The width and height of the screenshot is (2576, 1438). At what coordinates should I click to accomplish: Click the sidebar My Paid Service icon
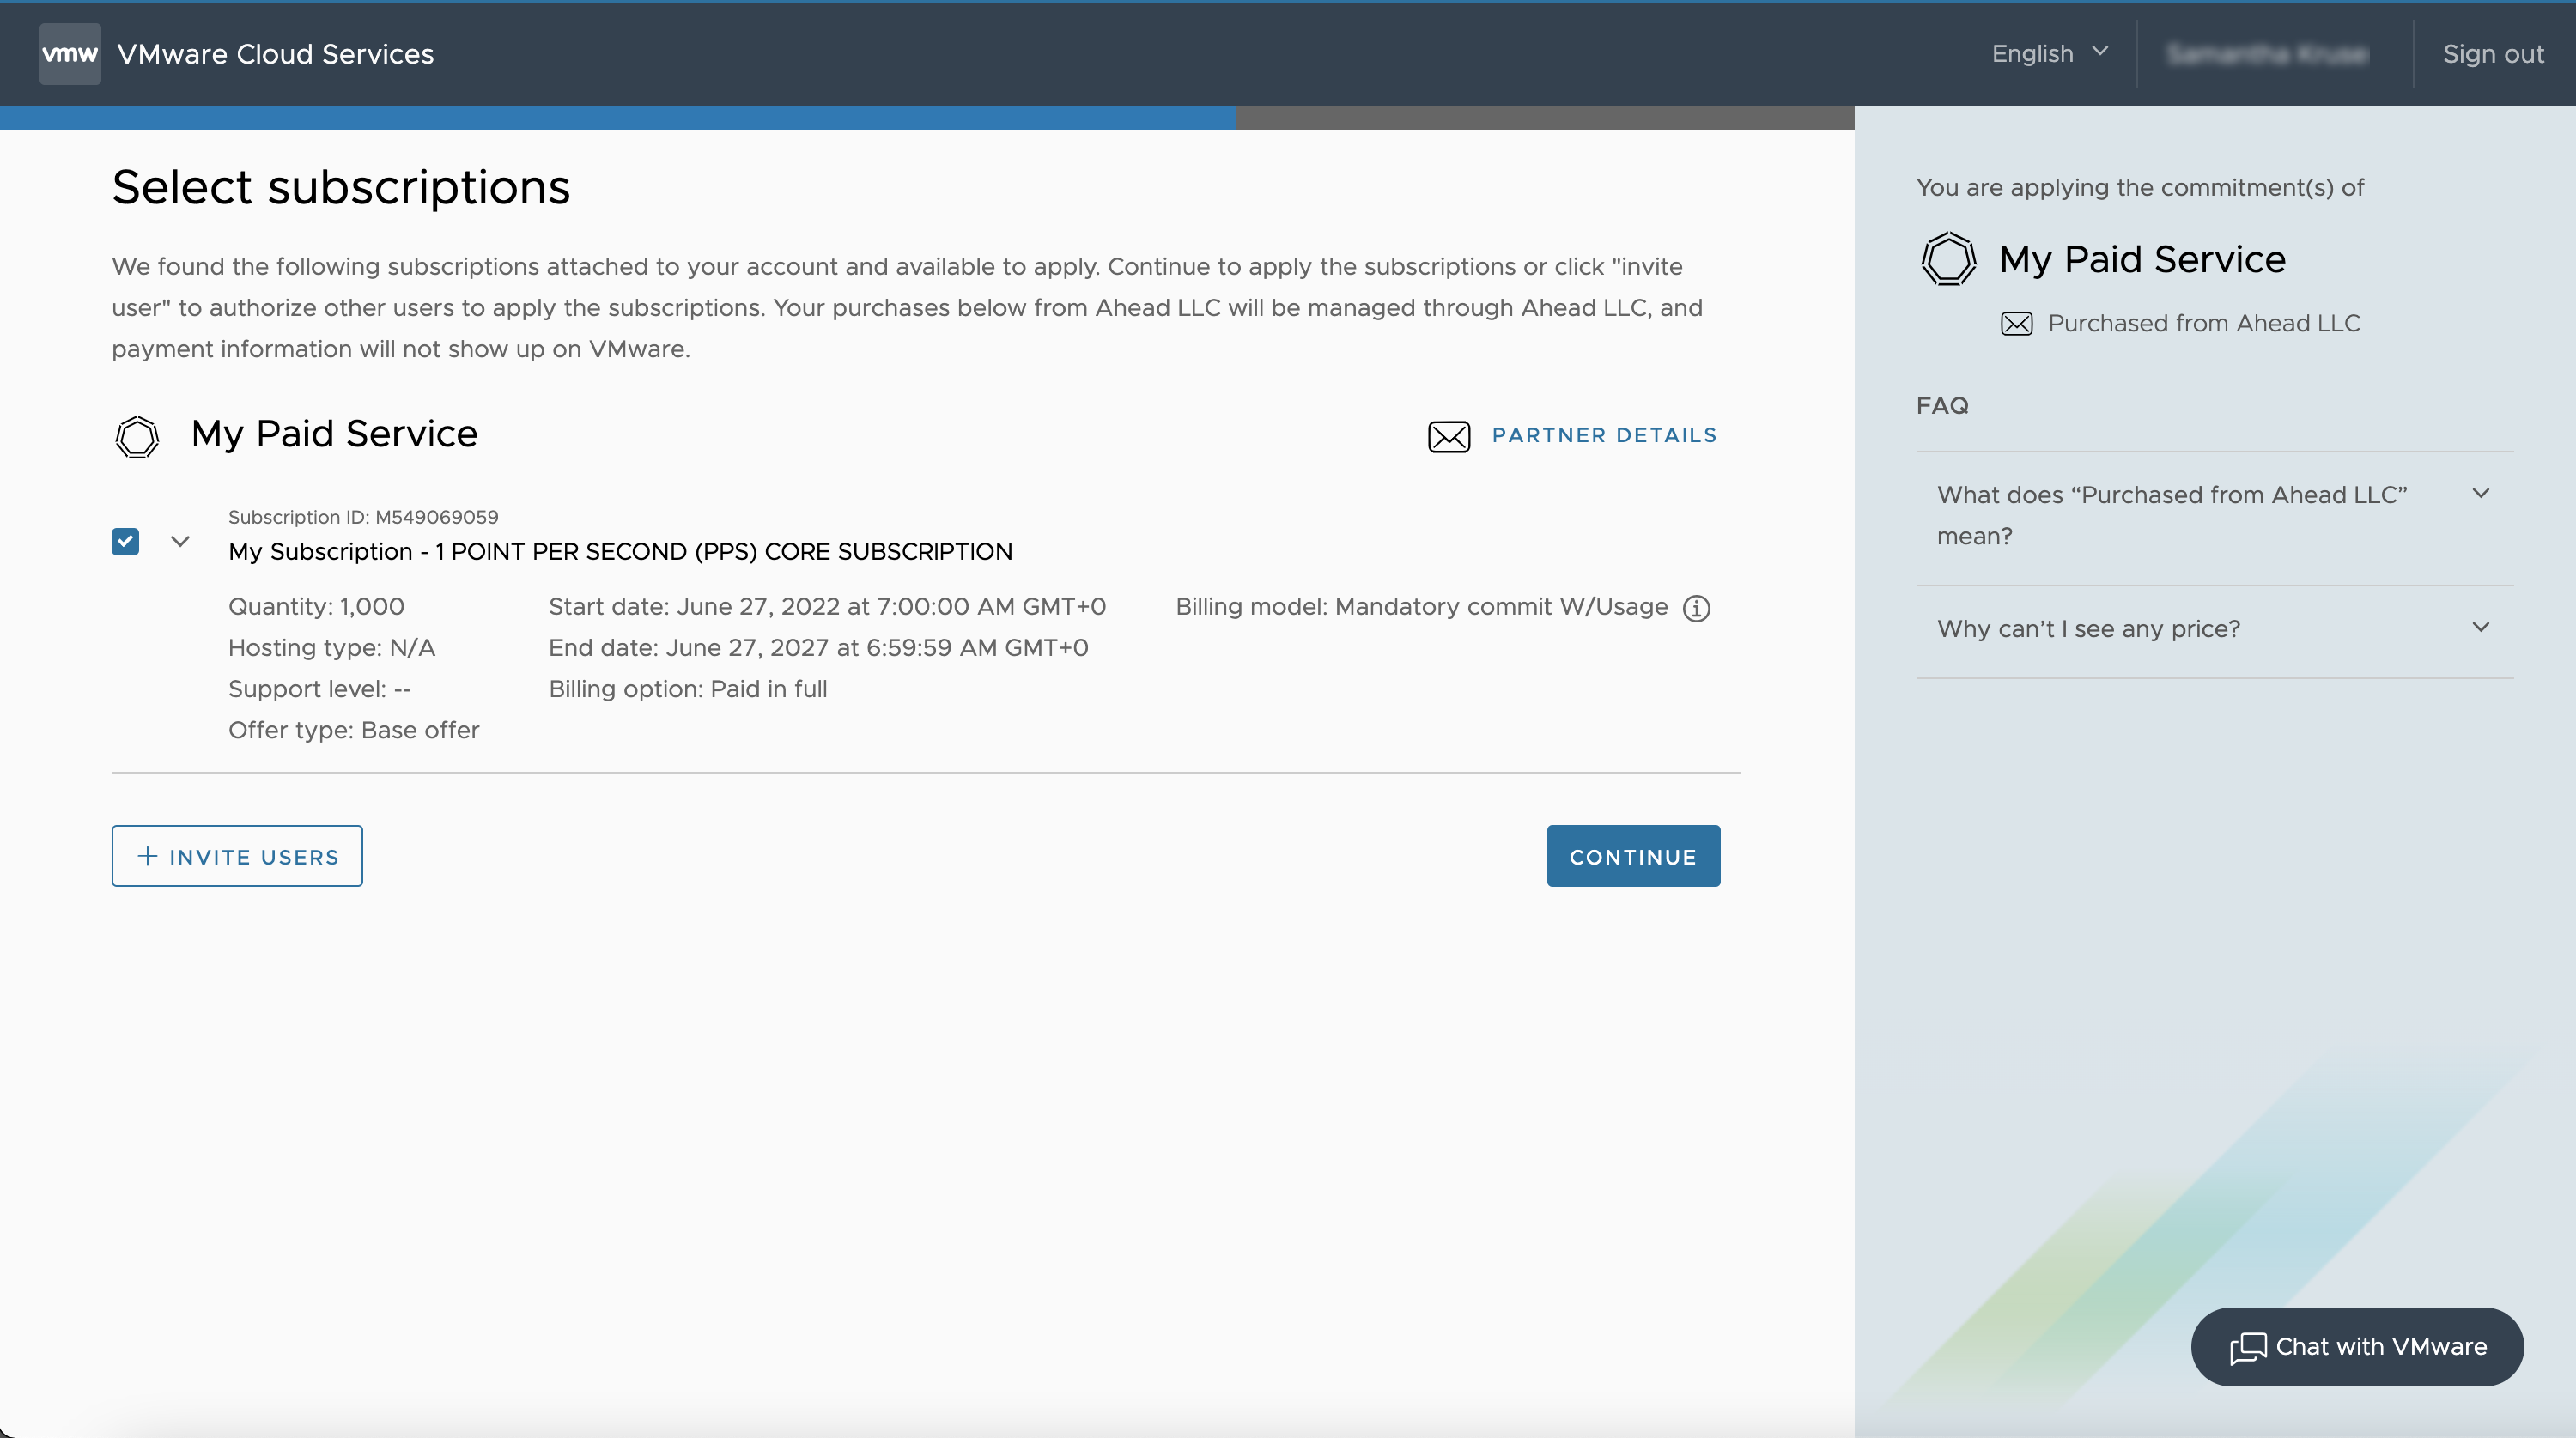(1948, 259)
